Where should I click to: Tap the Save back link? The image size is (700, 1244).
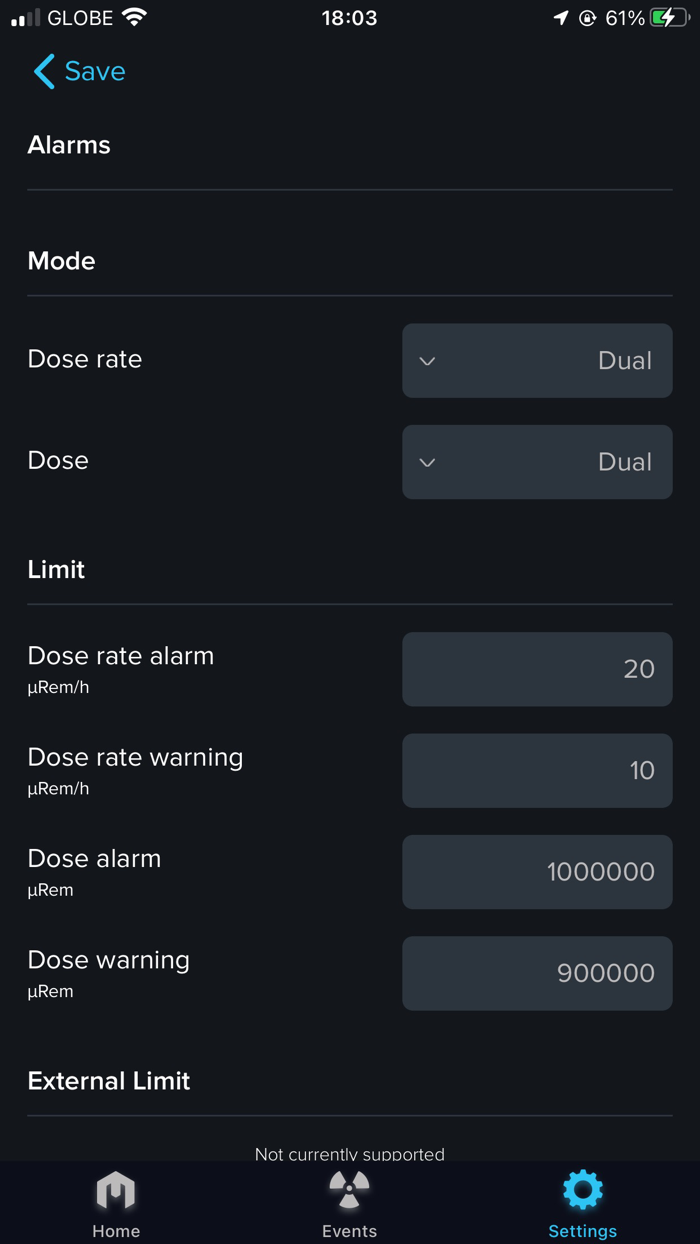(x=95, y=72)
